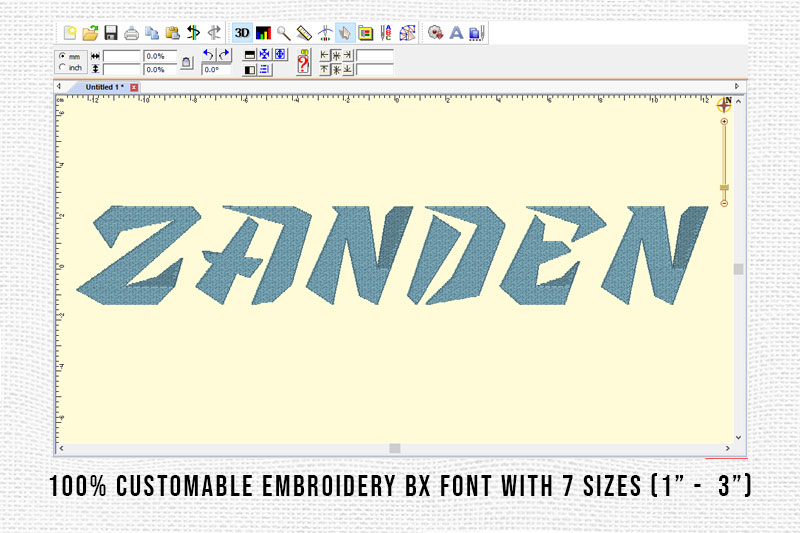
Task: Toggle the 3D stitch view
Action: click(x=242, y=33)
